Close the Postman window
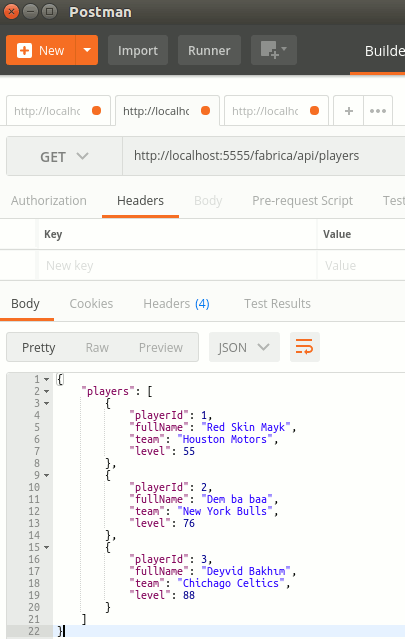The image size is (405, 639). click(x=11, y=11)
